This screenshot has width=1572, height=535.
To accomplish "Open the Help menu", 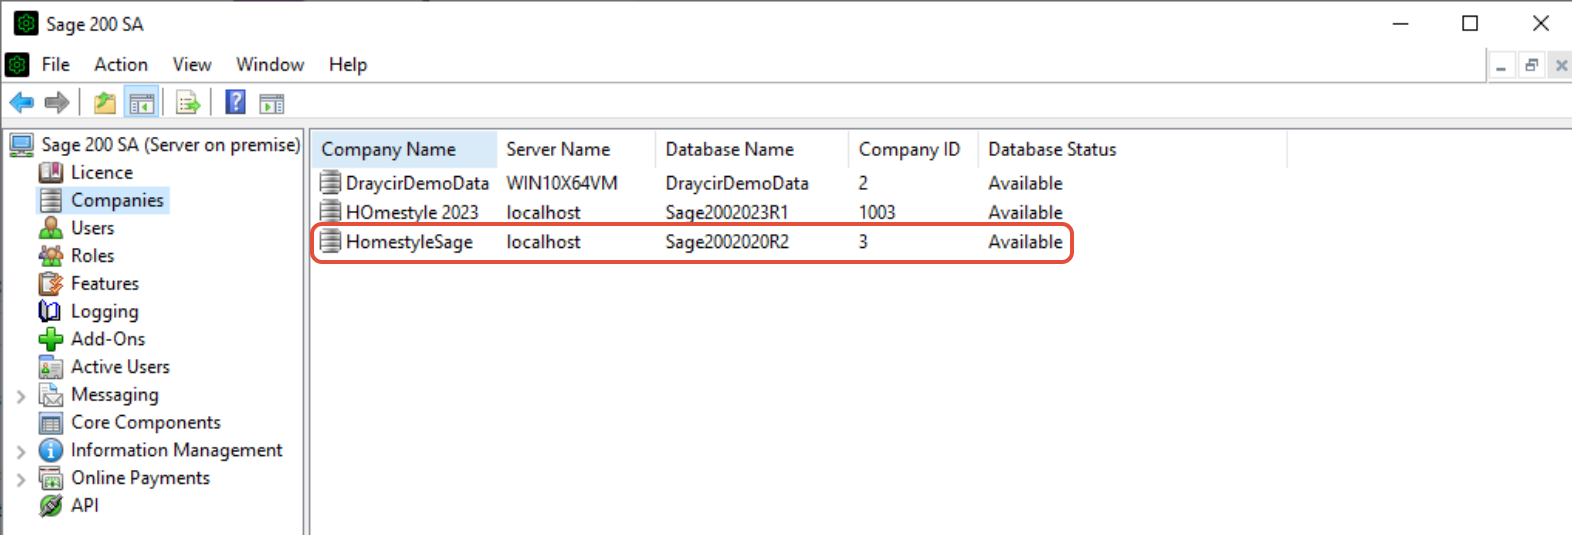I will click(348, 65).
